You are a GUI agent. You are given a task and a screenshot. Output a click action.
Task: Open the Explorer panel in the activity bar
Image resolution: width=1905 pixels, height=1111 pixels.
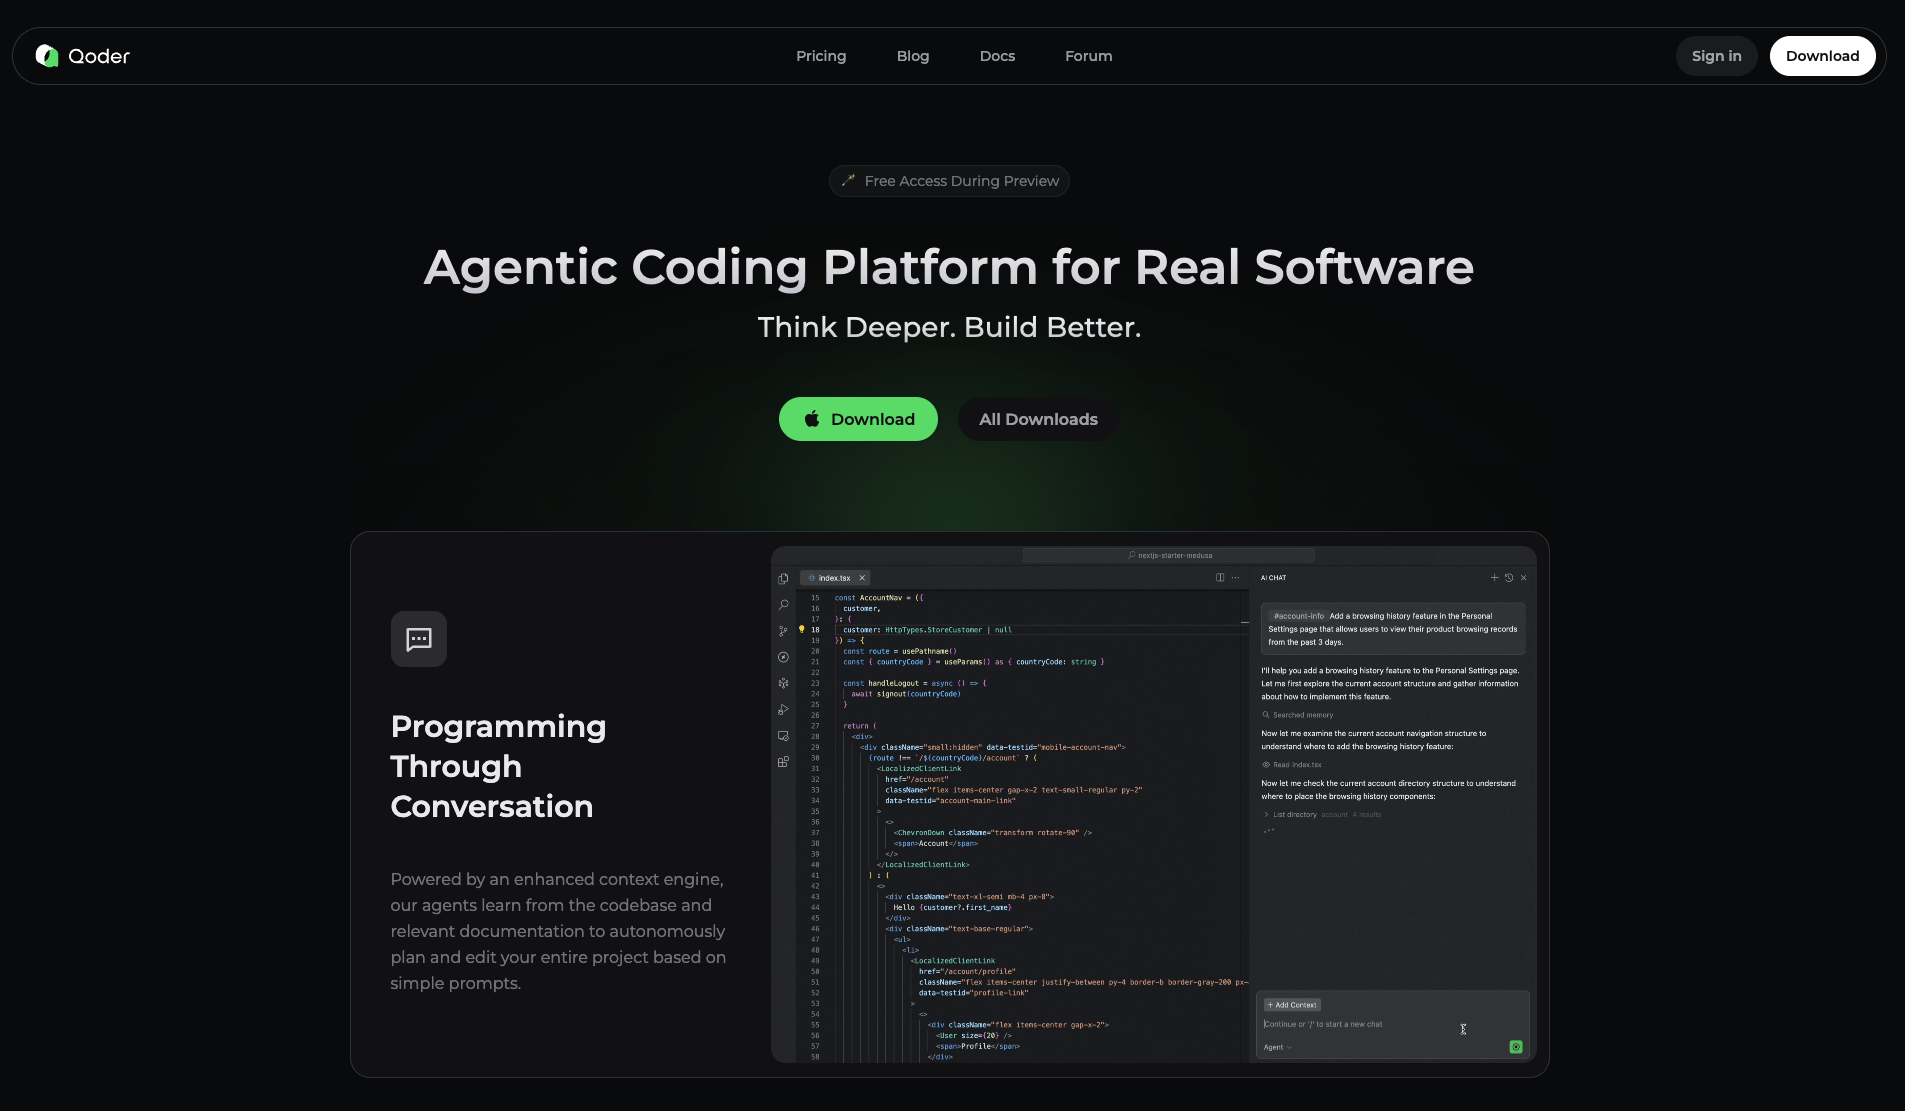[x=783, y=578]
